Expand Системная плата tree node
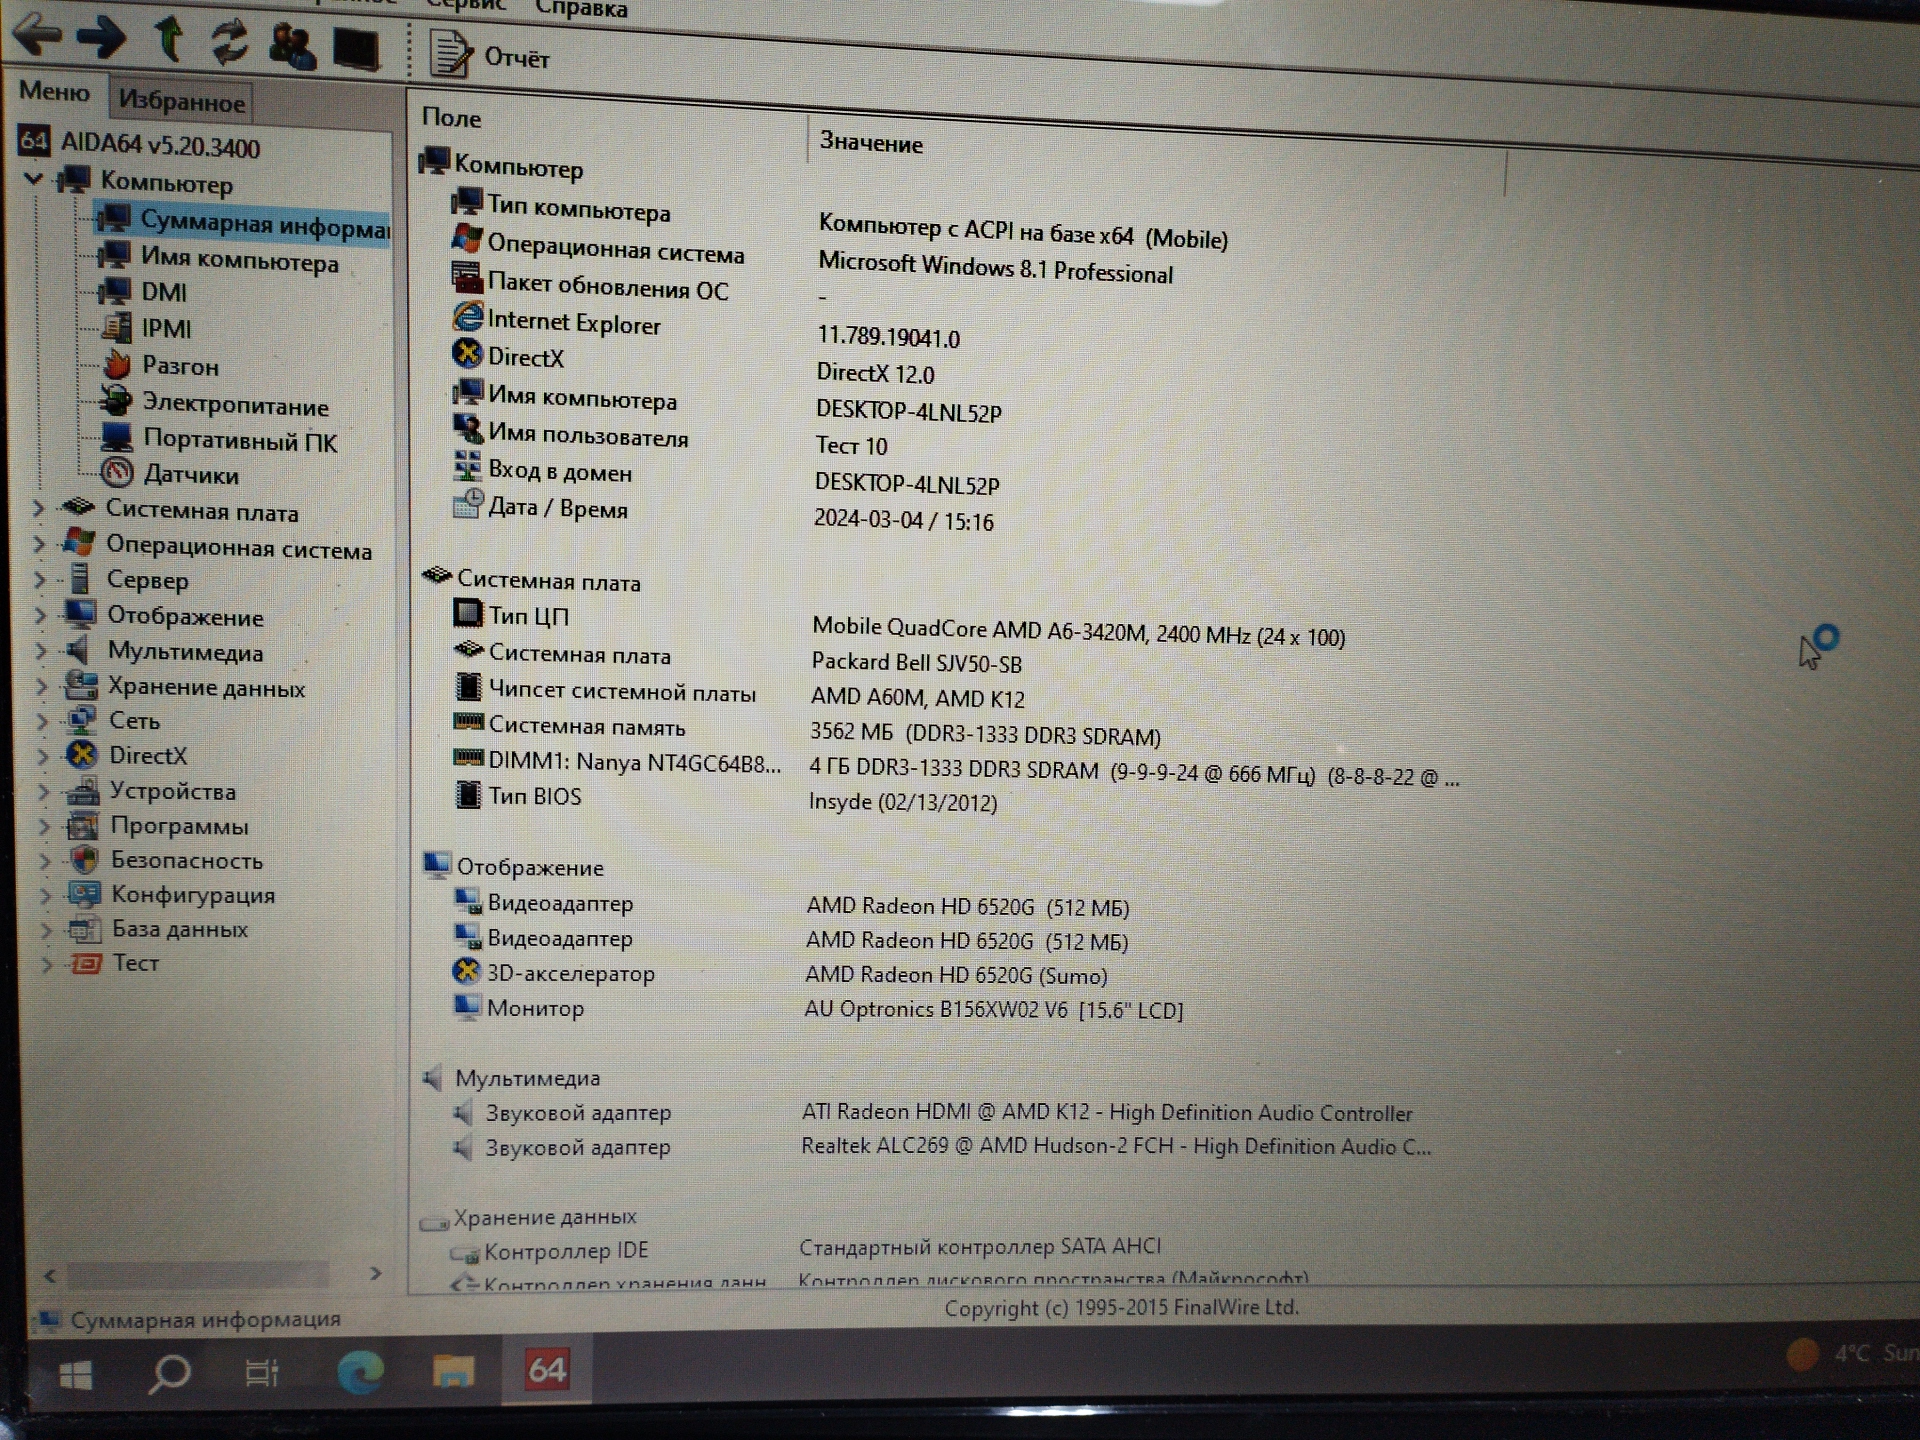Viewport: 1920px width, 1440px height. (38, 509)
